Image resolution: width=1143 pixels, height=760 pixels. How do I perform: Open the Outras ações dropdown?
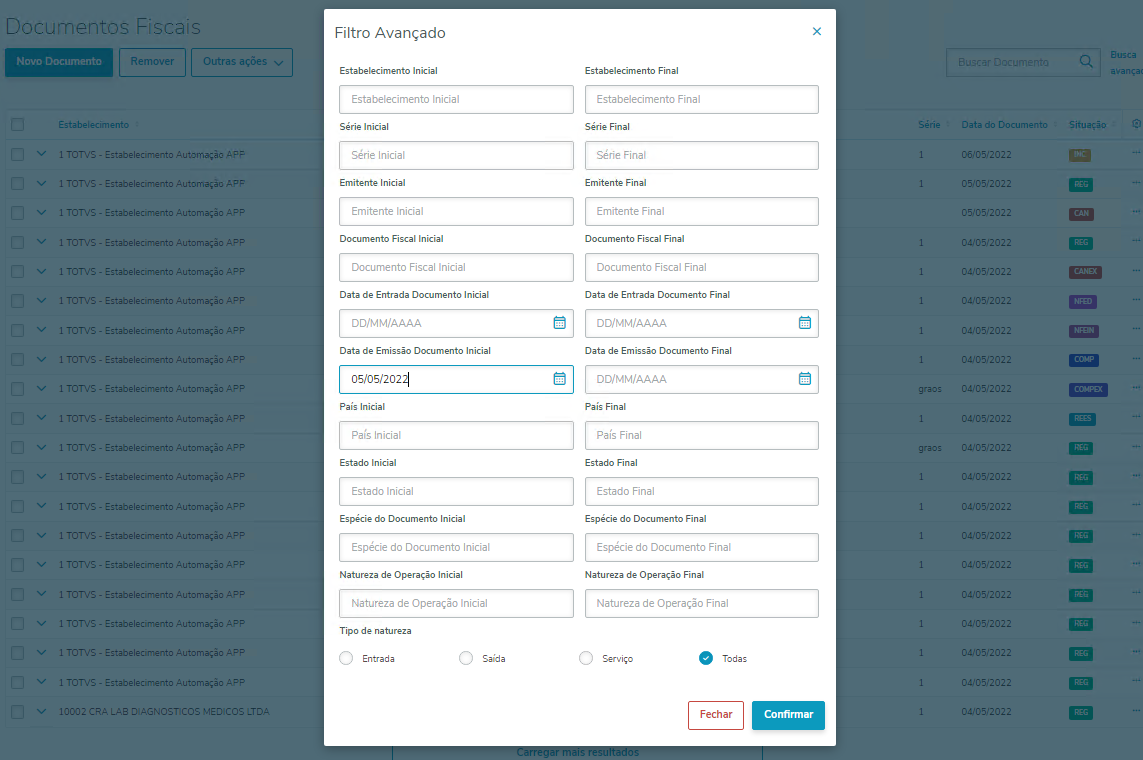[x=242, y=62]
